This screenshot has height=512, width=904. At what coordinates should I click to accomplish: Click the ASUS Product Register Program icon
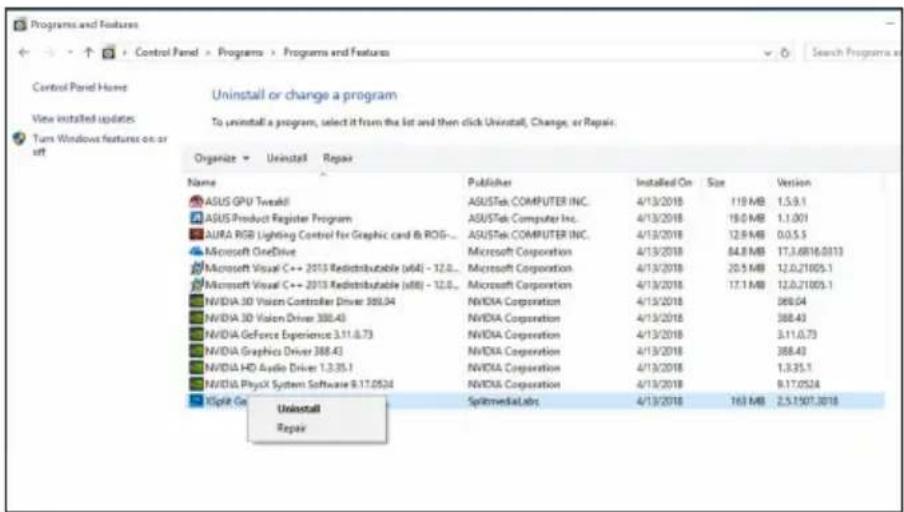(197, 219)
